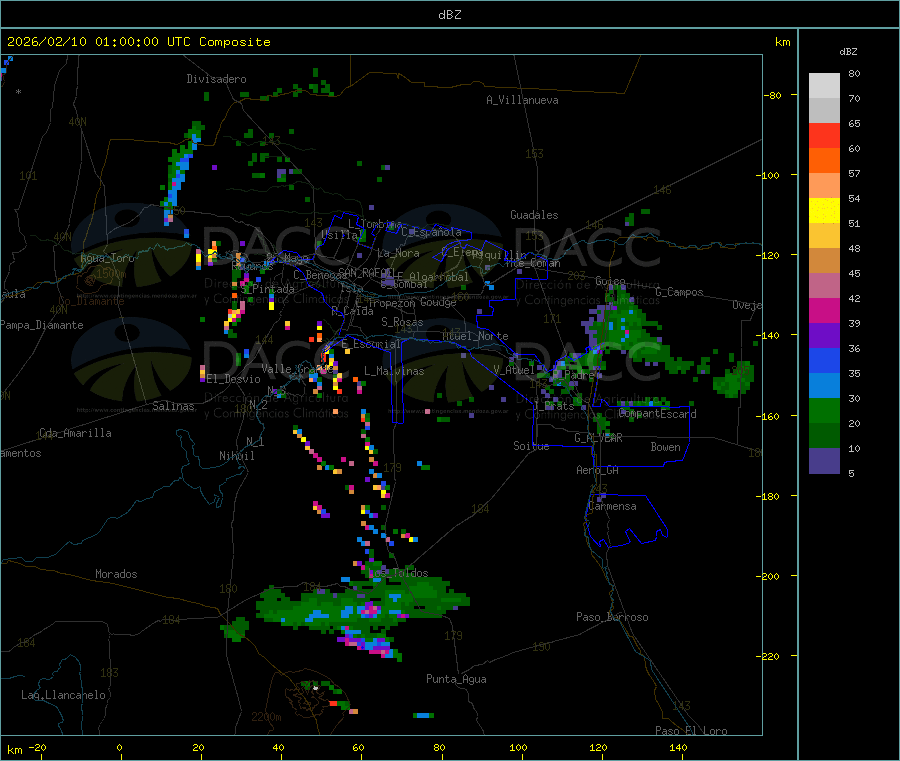
Task: Click the 54 dBZ yellow legend swatch
Action: [824, 211]
